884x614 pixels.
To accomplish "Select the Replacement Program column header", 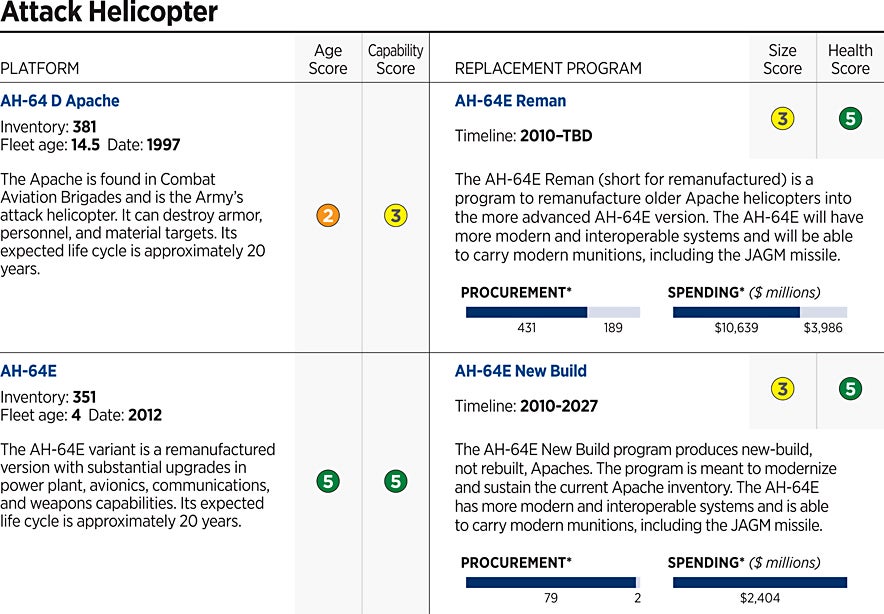I will click(548, 69).
